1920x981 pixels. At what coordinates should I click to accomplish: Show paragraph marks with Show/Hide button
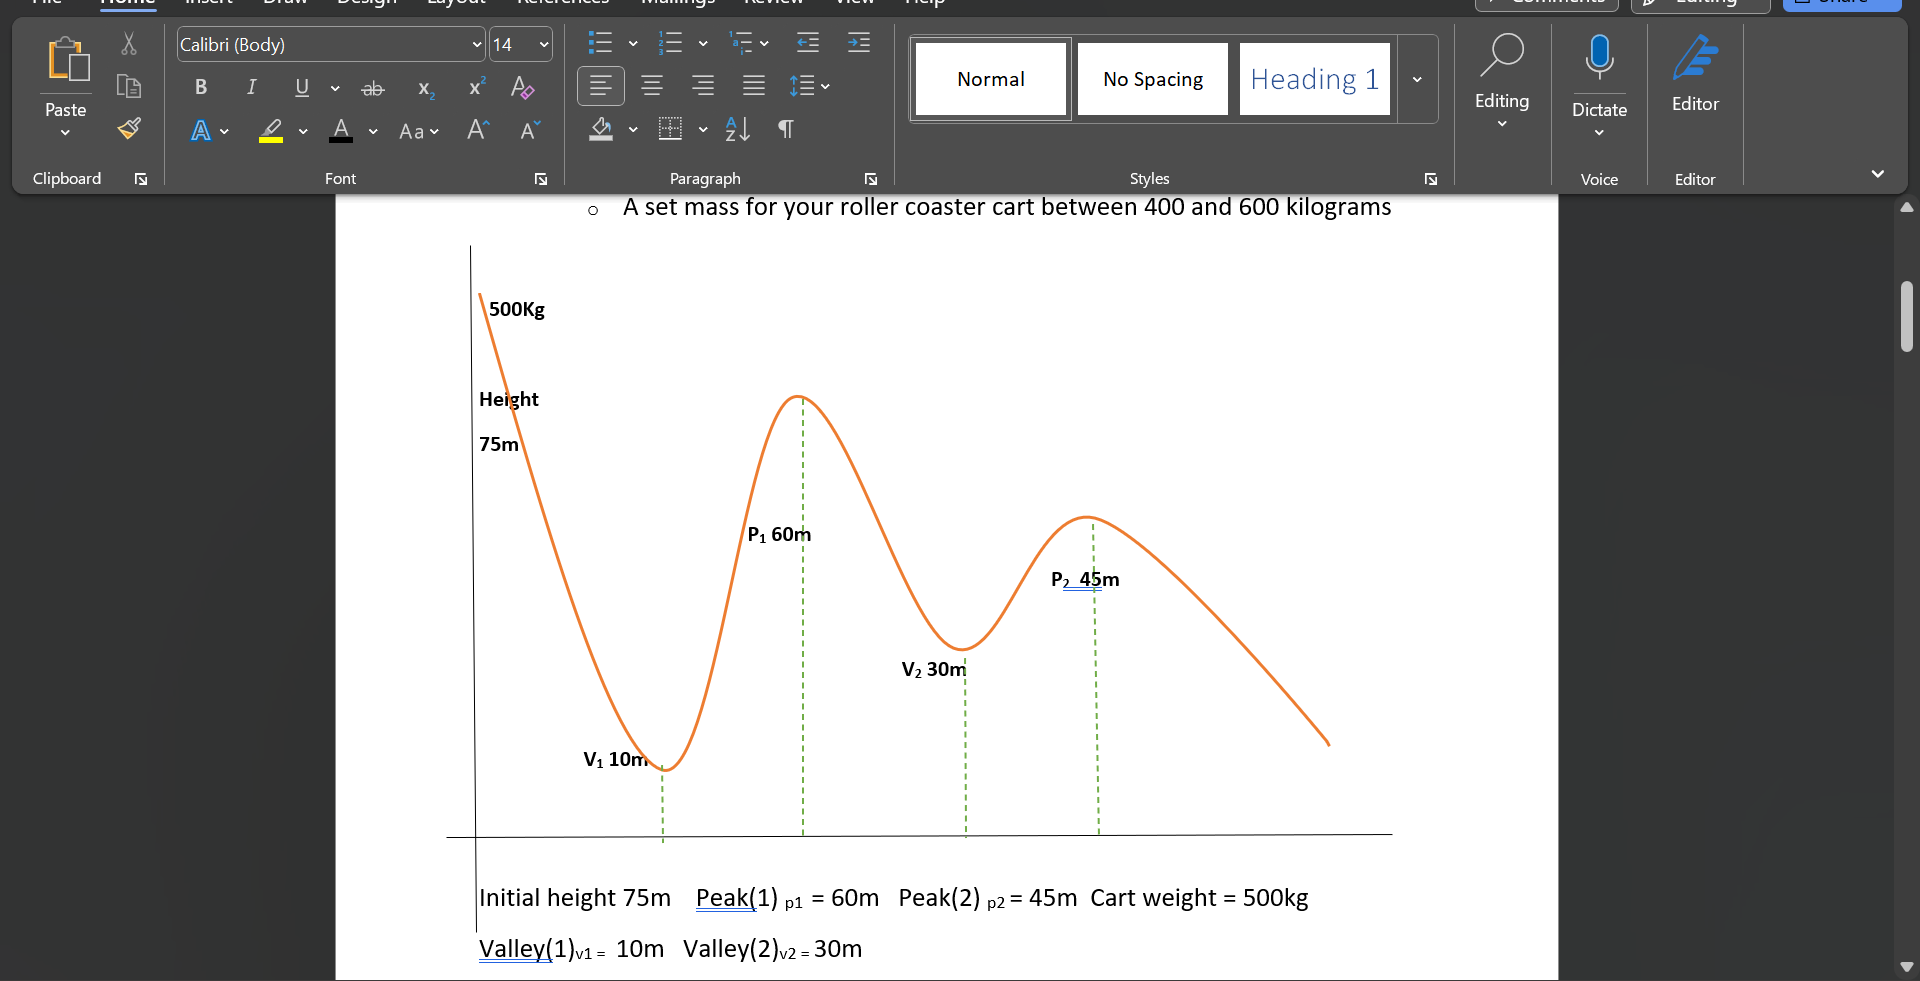click(x=786, y=129)
